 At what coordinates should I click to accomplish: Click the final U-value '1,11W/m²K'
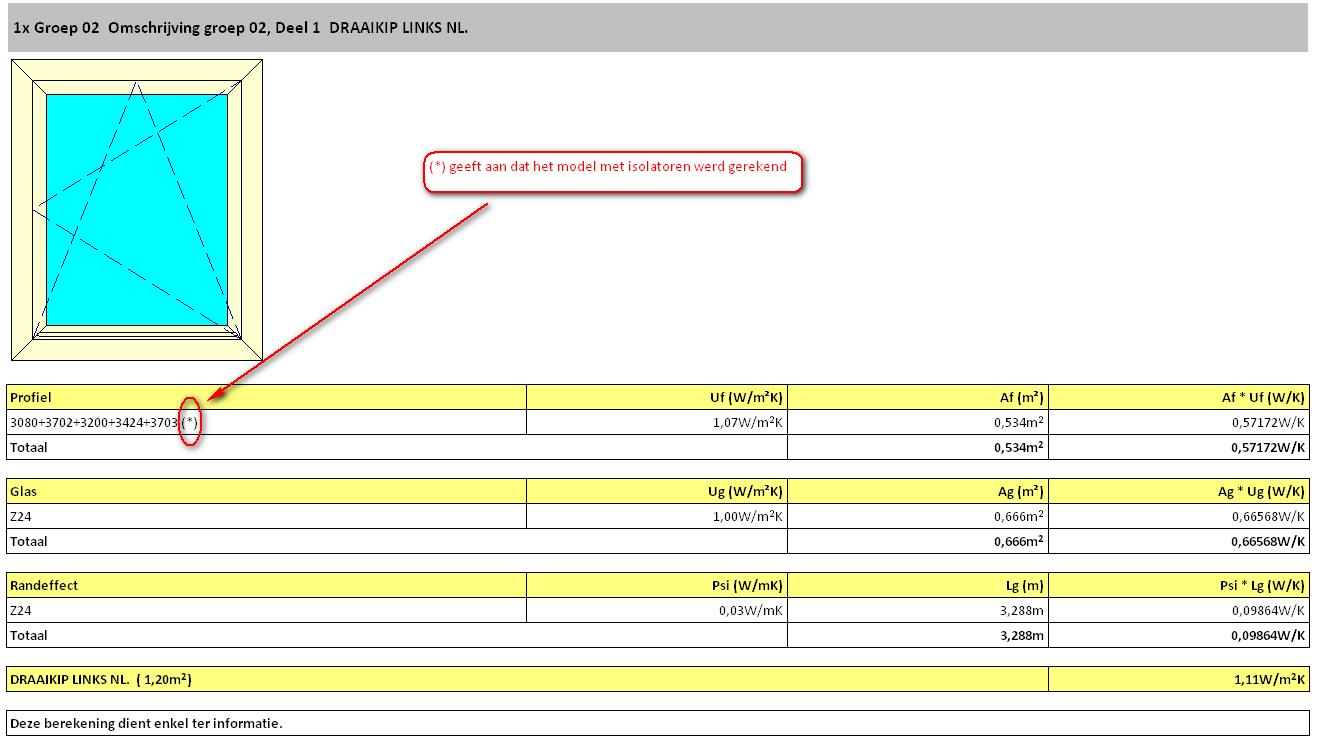[x=1270, y=679]
